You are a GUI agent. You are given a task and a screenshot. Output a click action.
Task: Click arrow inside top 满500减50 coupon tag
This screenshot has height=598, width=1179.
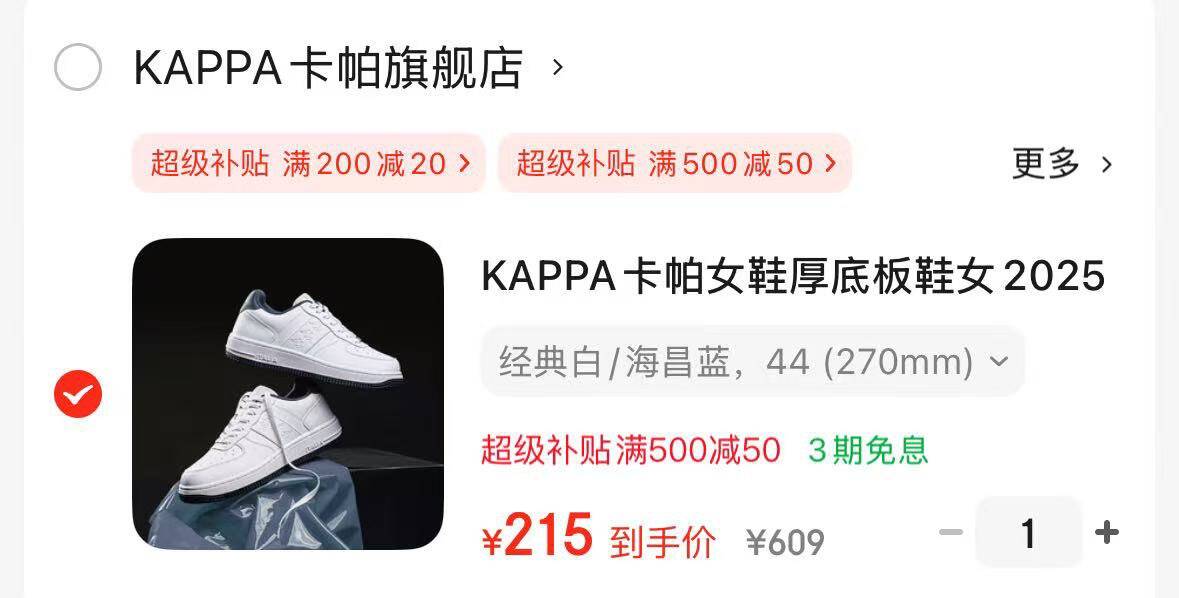coord(830,163)
